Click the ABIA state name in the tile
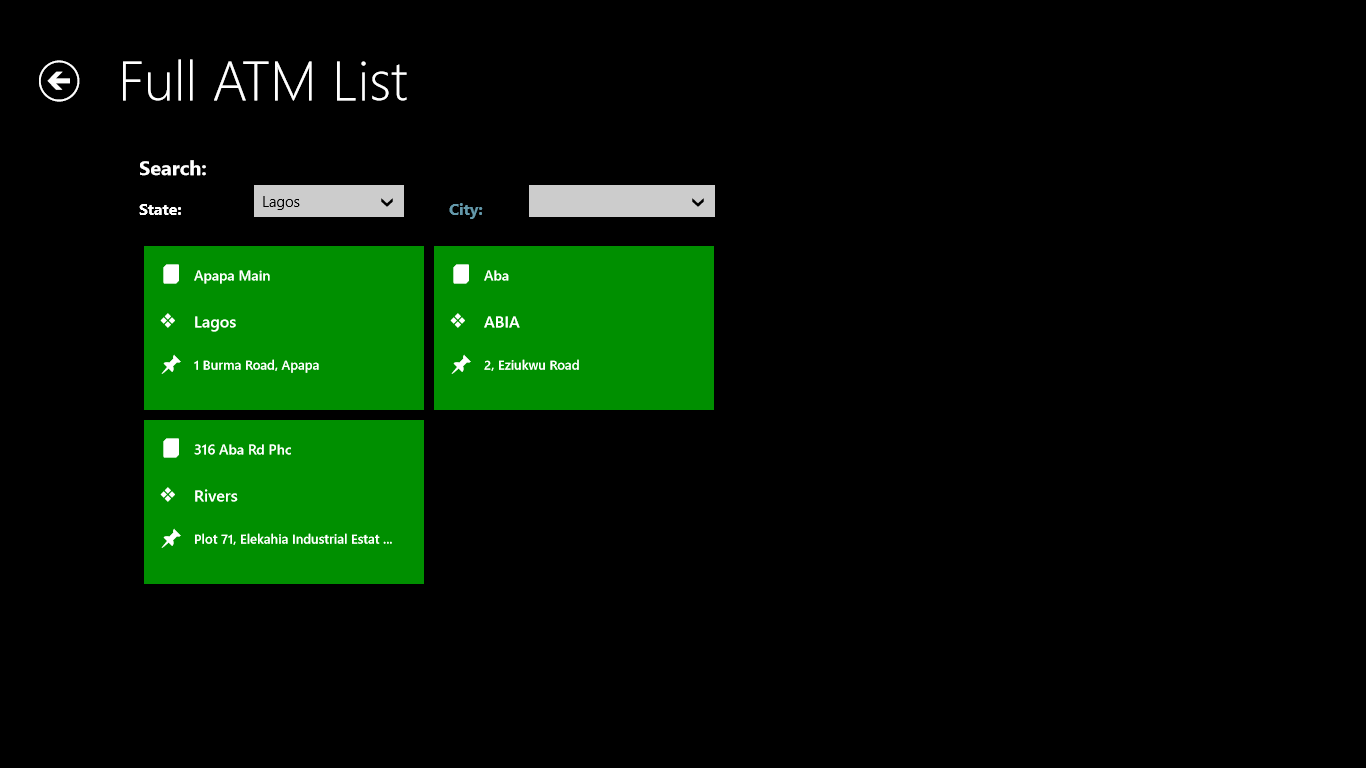The height and width of the screenshot is (768, 1366). point(502,322)
